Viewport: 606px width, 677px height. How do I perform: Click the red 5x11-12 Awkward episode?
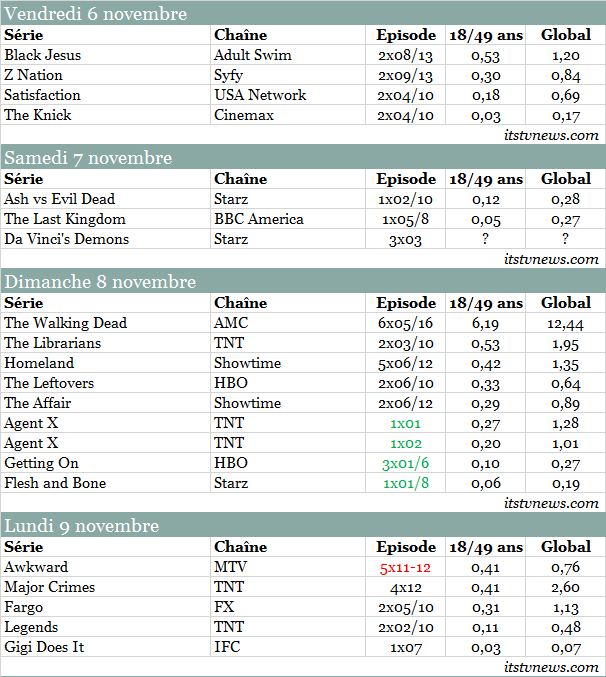(405, 567)
